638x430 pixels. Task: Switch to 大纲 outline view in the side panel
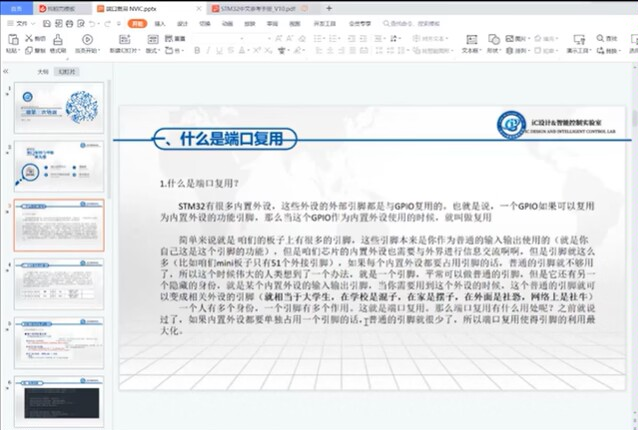pos(43,72)
